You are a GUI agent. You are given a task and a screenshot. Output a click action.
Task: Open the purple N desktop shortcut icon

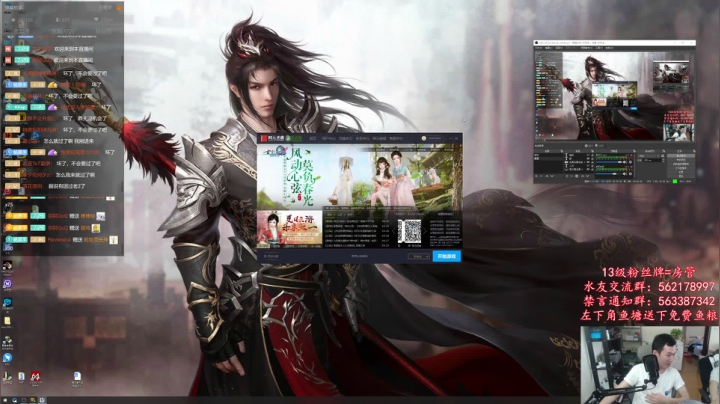pos(7,284)
